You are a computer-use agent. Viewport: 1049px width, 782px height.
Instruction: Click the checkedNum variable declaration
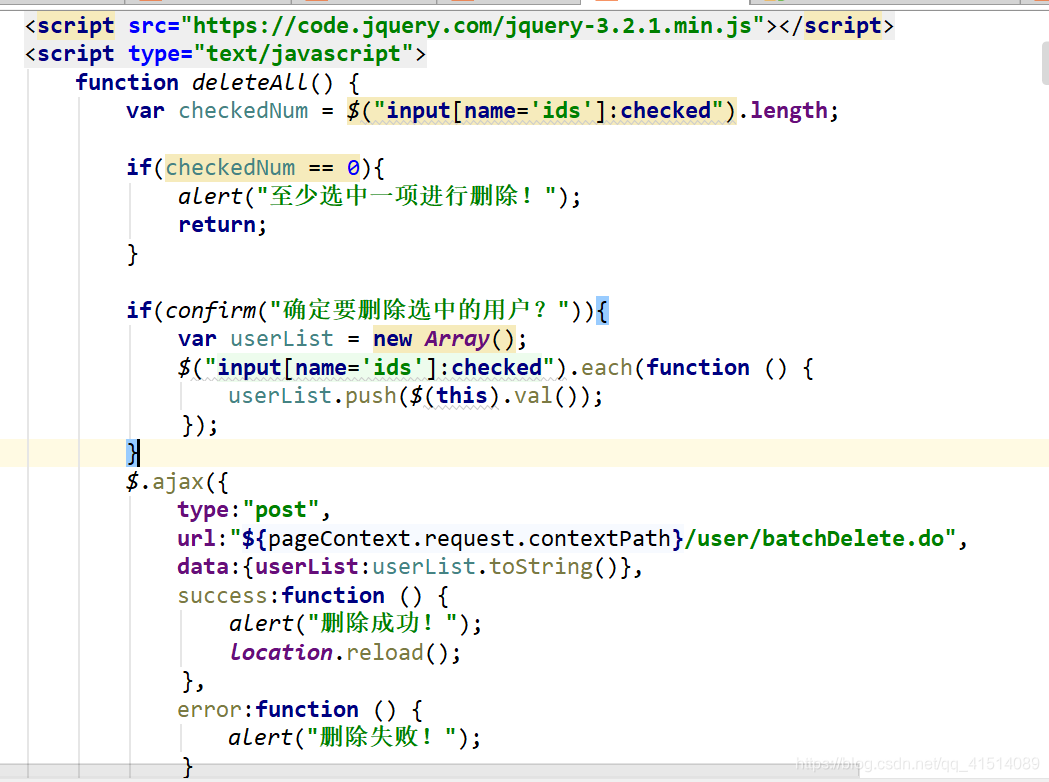click(244, 110)
